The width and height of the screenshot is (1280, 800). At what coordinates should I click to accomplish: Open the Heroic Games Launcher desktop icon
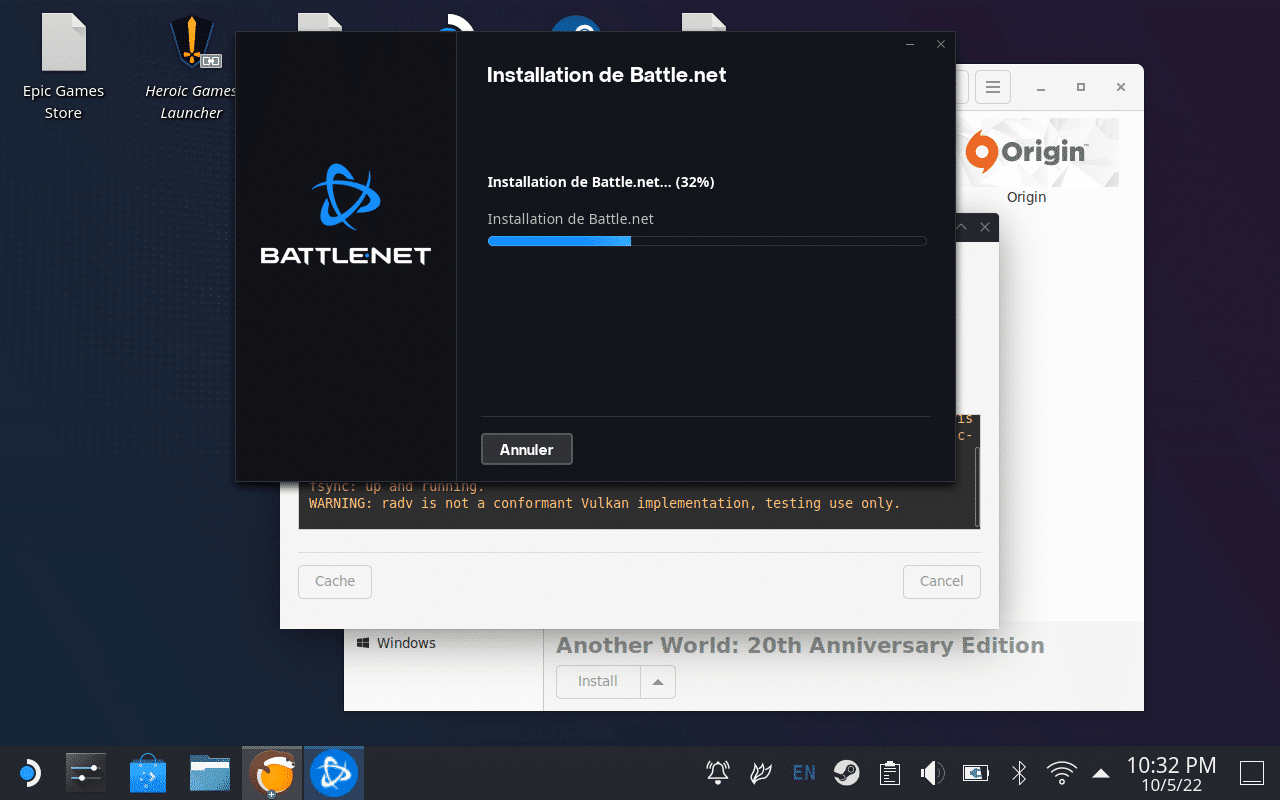191,68
